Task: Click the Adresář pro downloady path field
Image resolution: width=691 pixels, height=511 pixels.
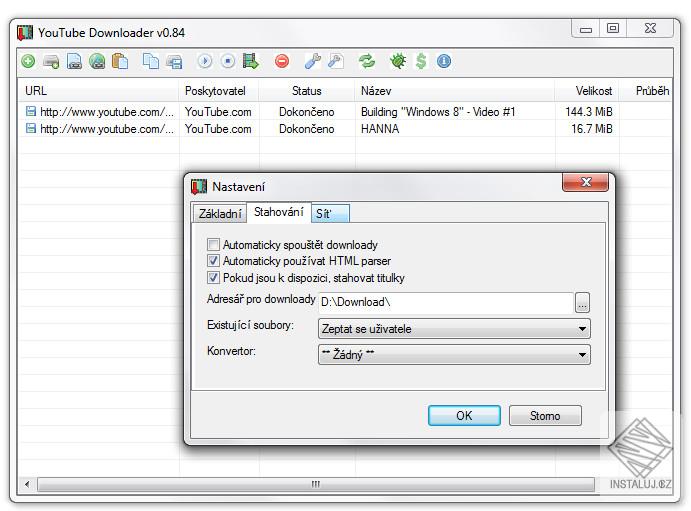Action: click(446, 302)
